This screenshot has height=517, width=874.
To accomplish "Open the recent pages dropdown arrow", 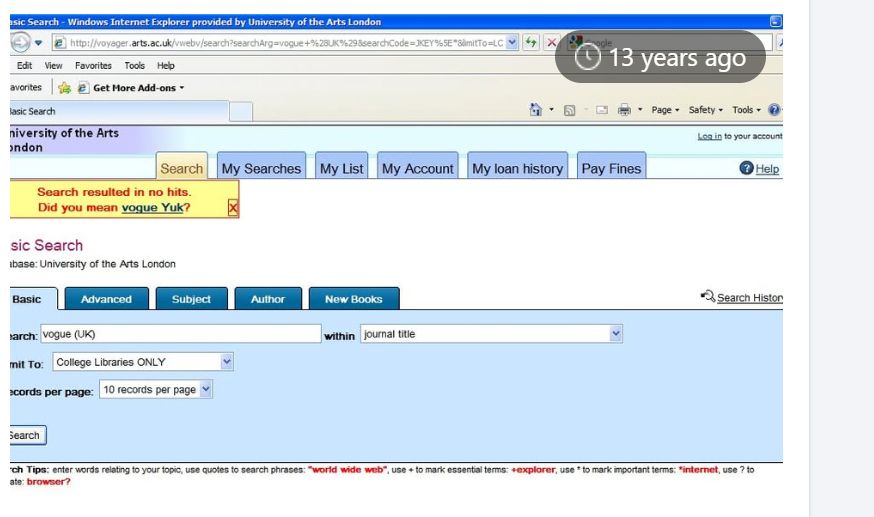I will 38,43.
